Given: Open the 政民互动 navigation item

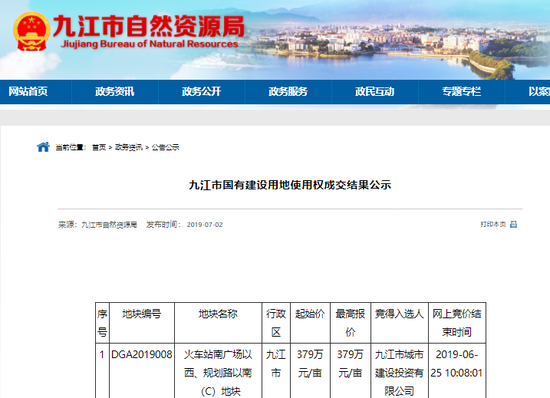Looking at the screenshot, I should (x=375, y=92).
